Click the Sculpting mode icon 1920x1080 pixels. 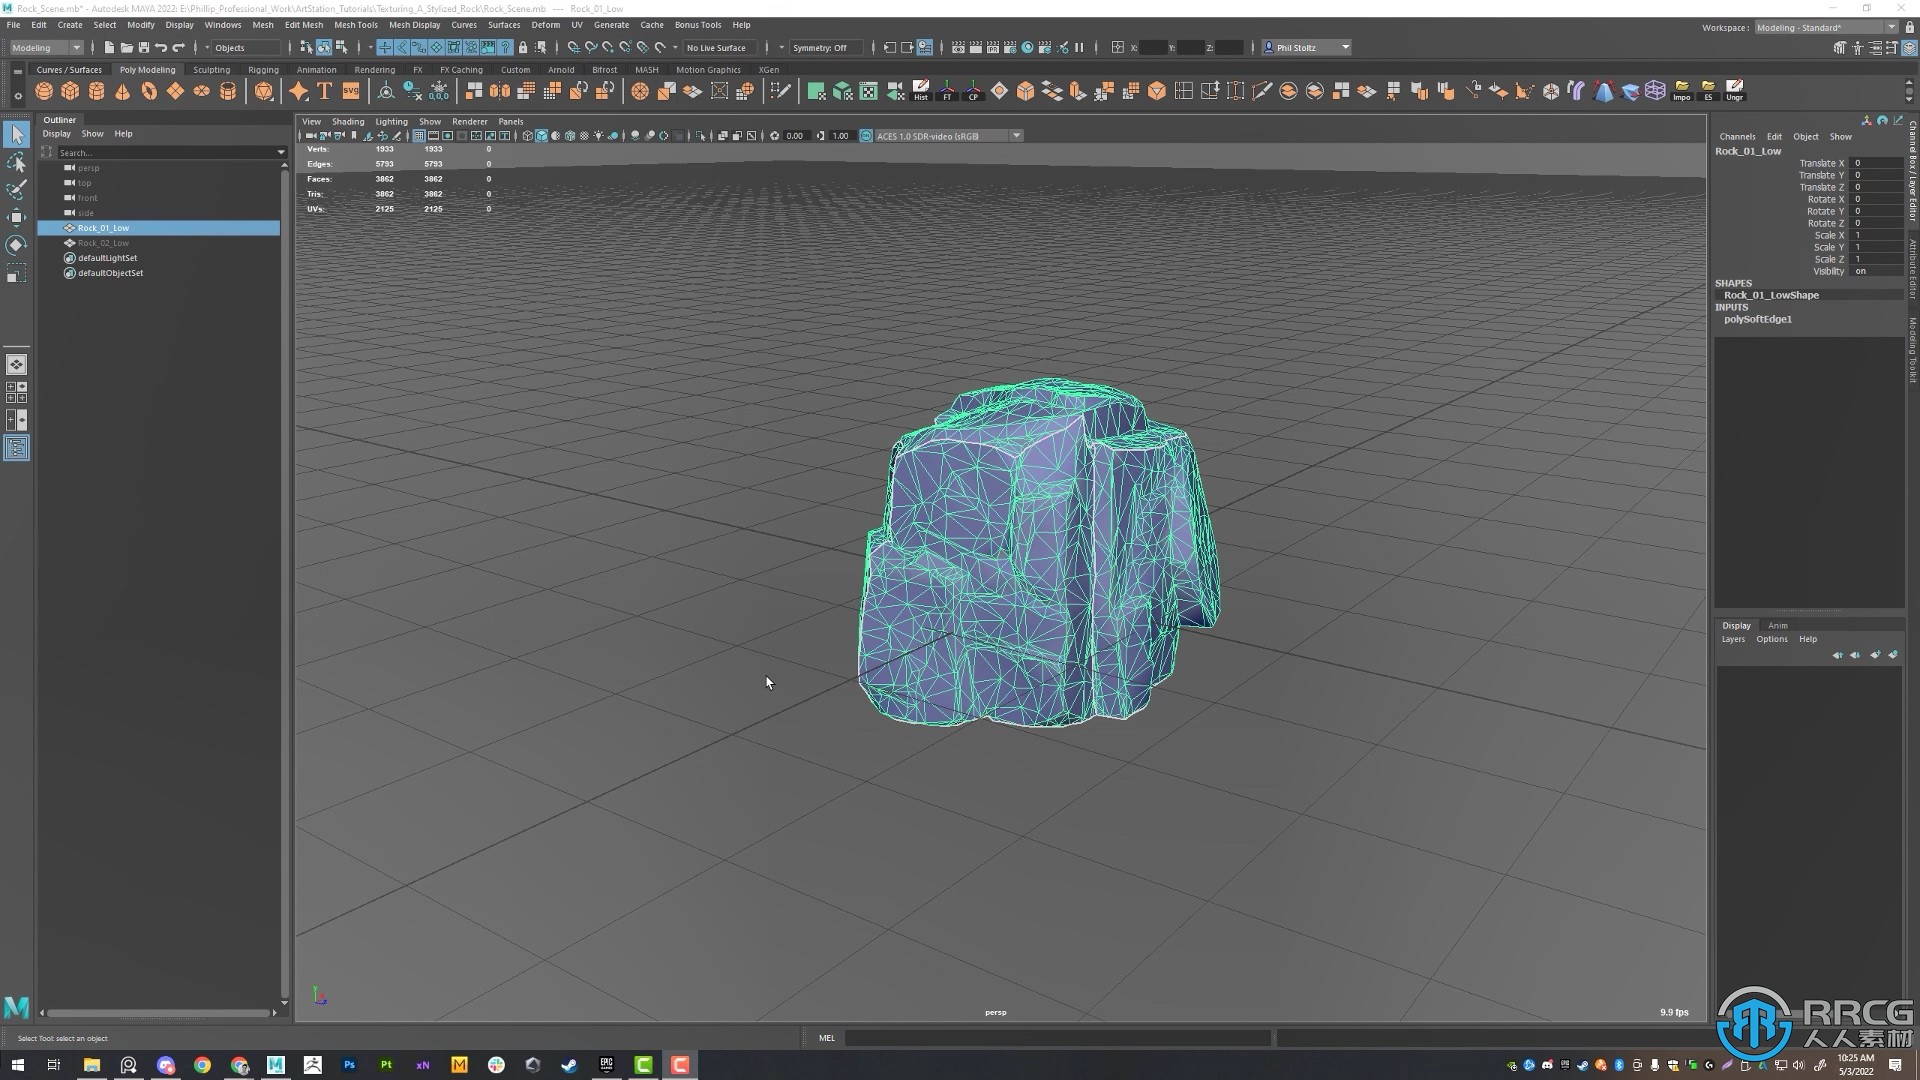[x=211, y=70]
